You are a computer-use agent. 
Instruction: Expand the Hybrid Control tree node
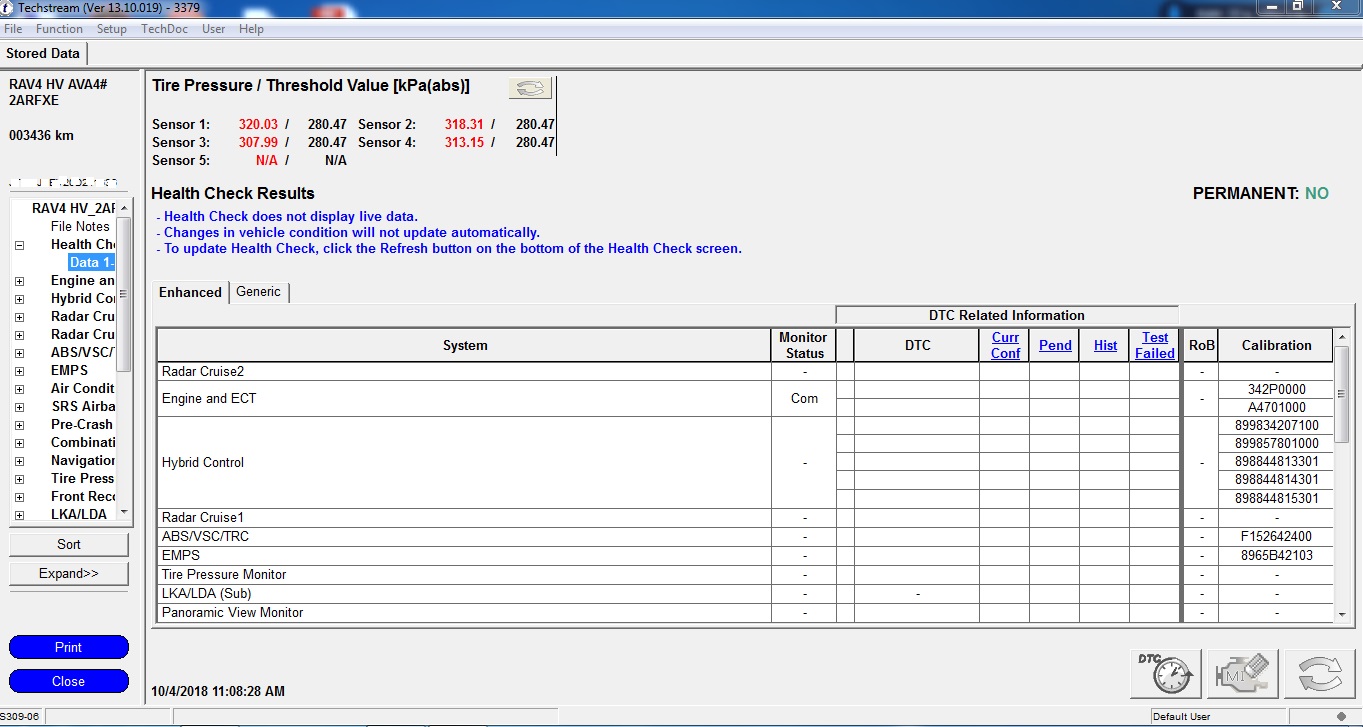19,299
